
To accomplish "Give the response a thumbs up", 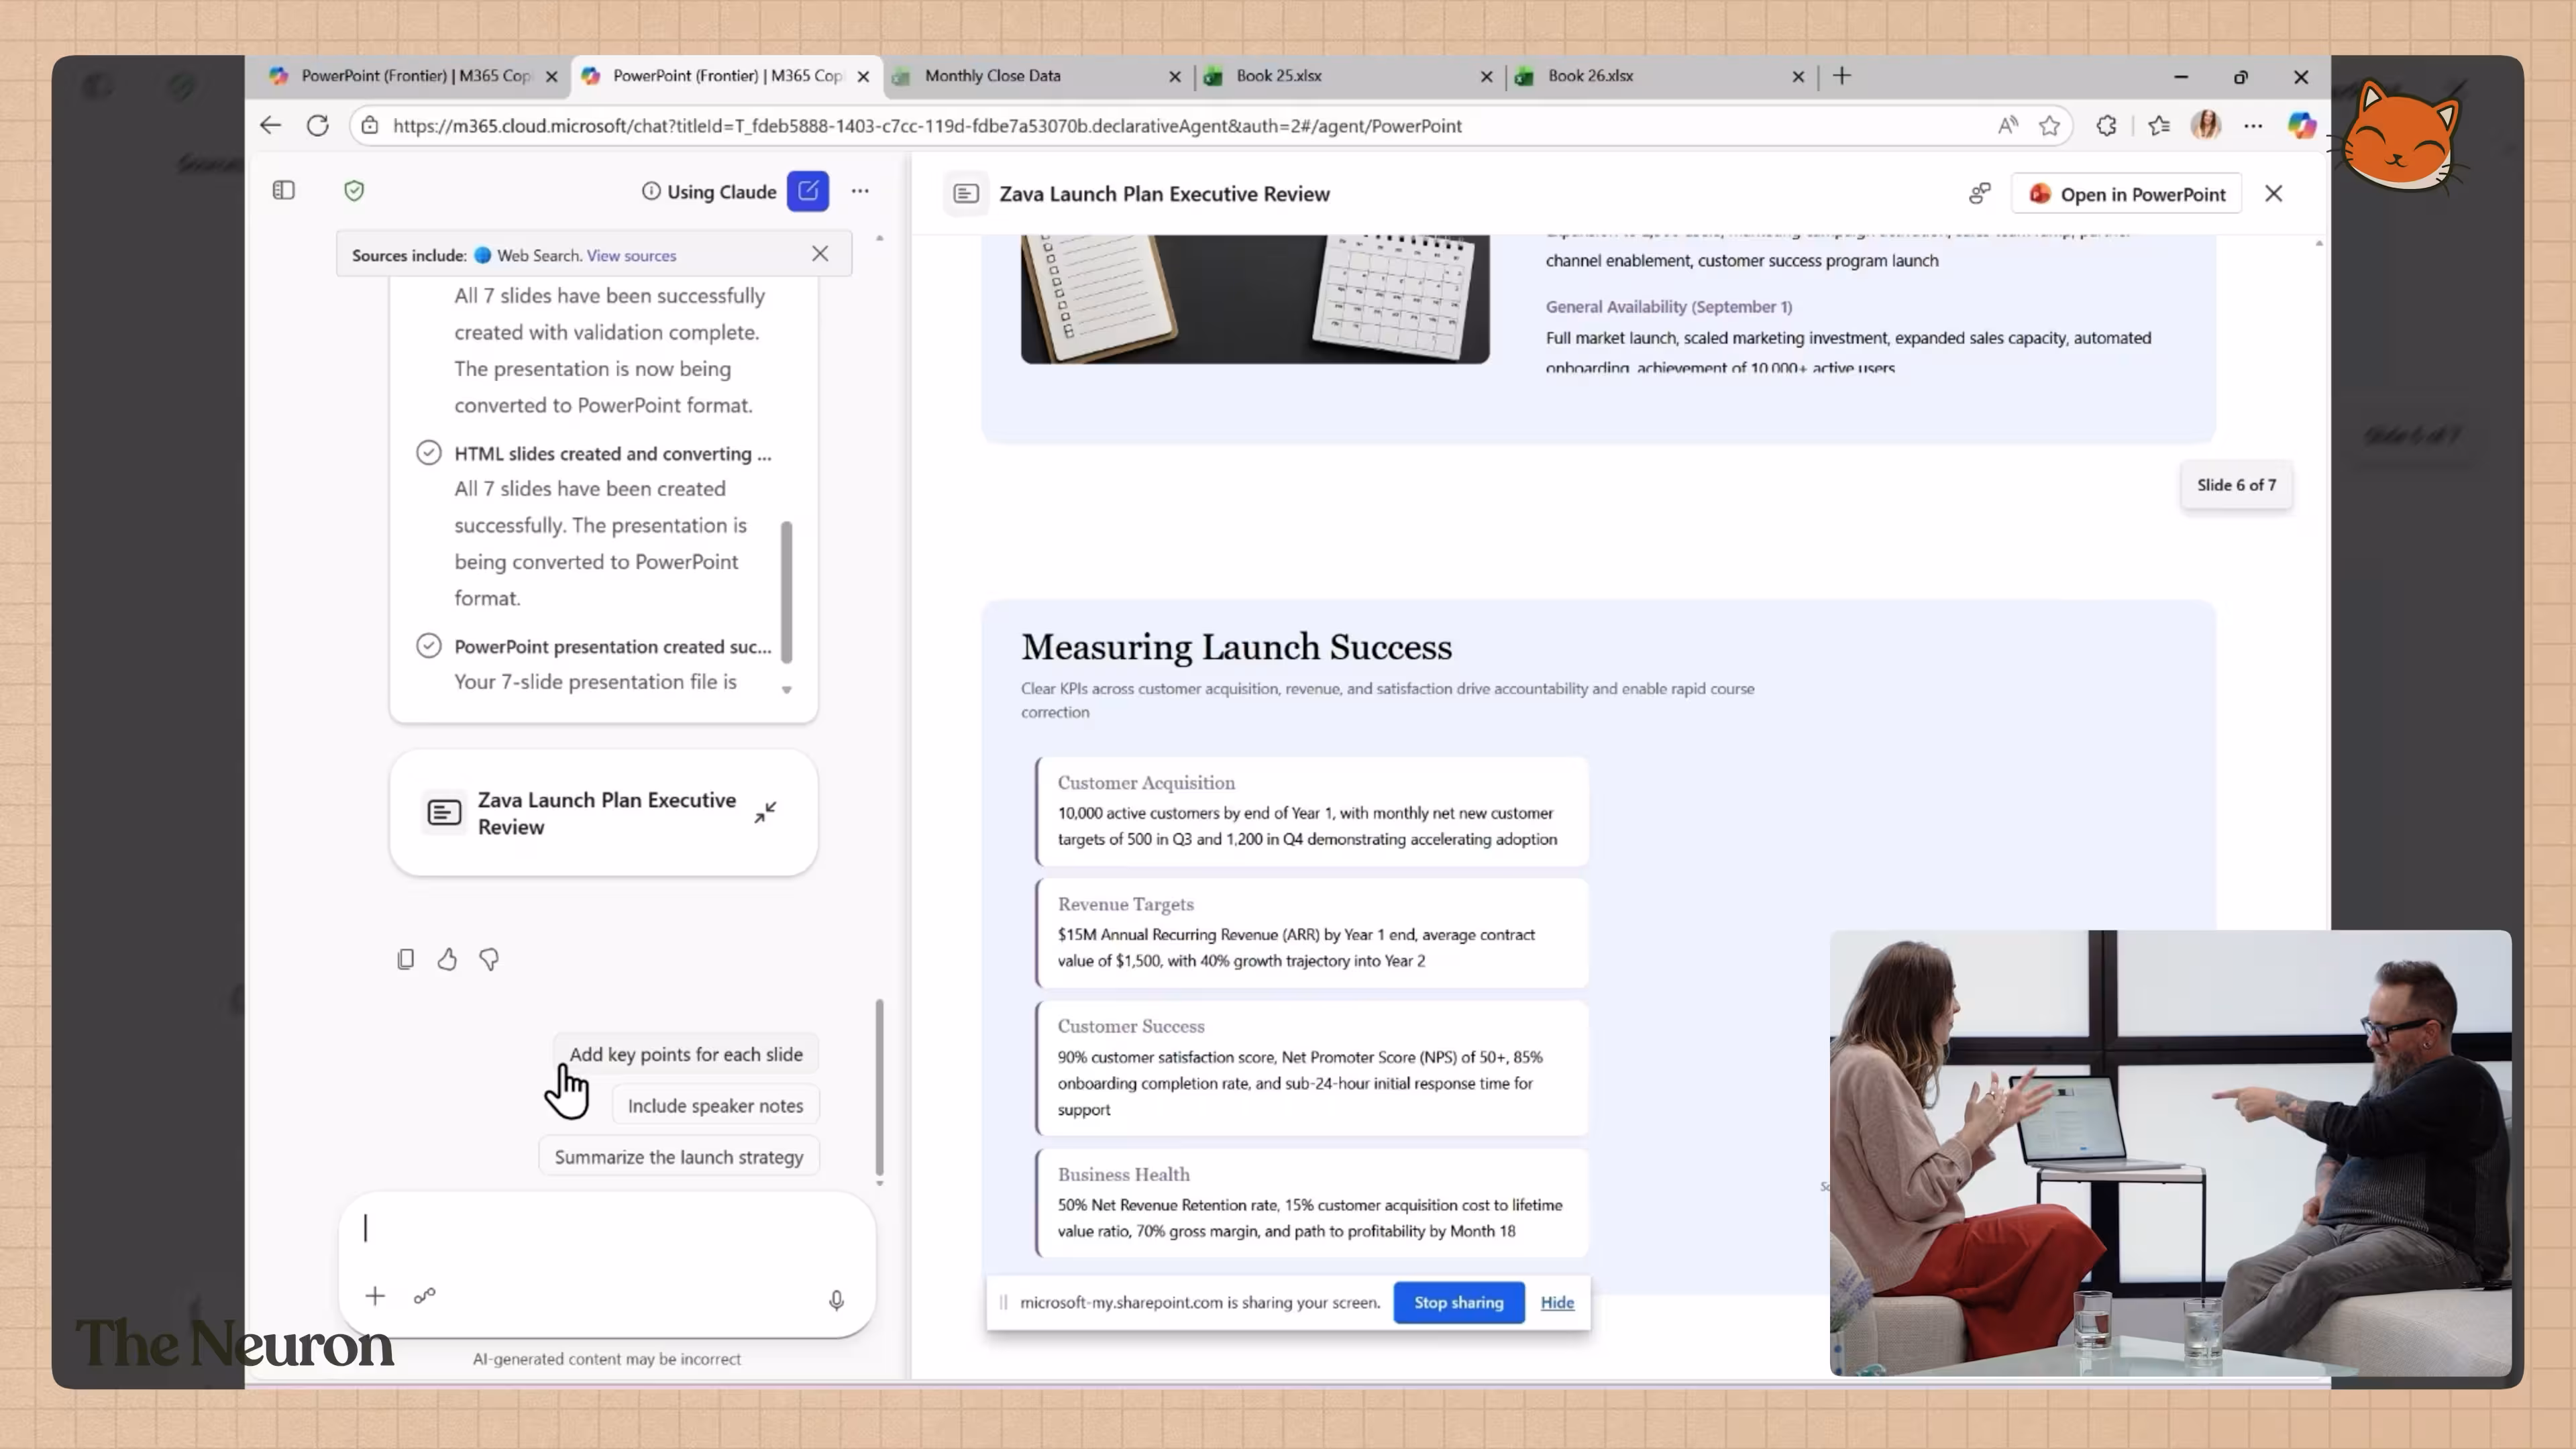I will [x=447, y=959].
